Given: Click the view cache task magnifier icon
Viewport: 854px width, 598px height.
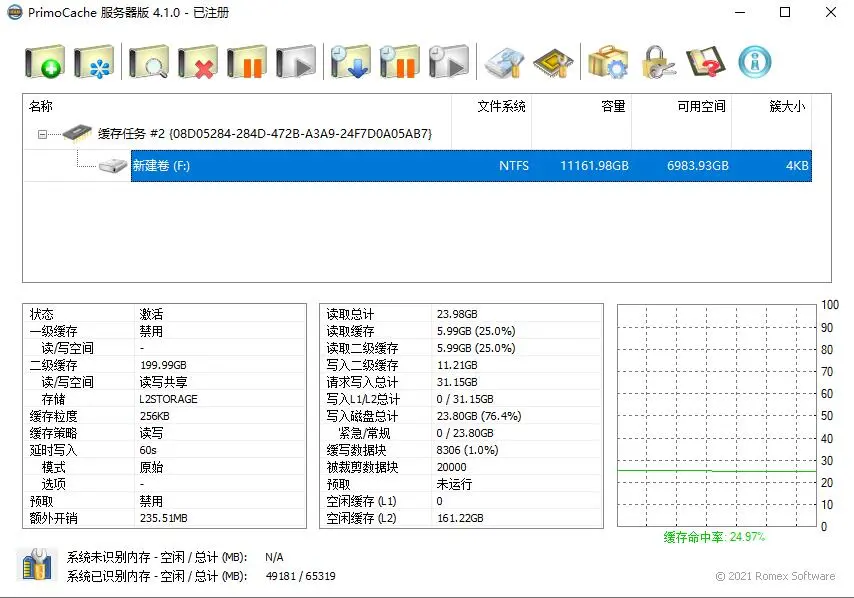Looking at the screenshot, I should (x=149, y=62).
